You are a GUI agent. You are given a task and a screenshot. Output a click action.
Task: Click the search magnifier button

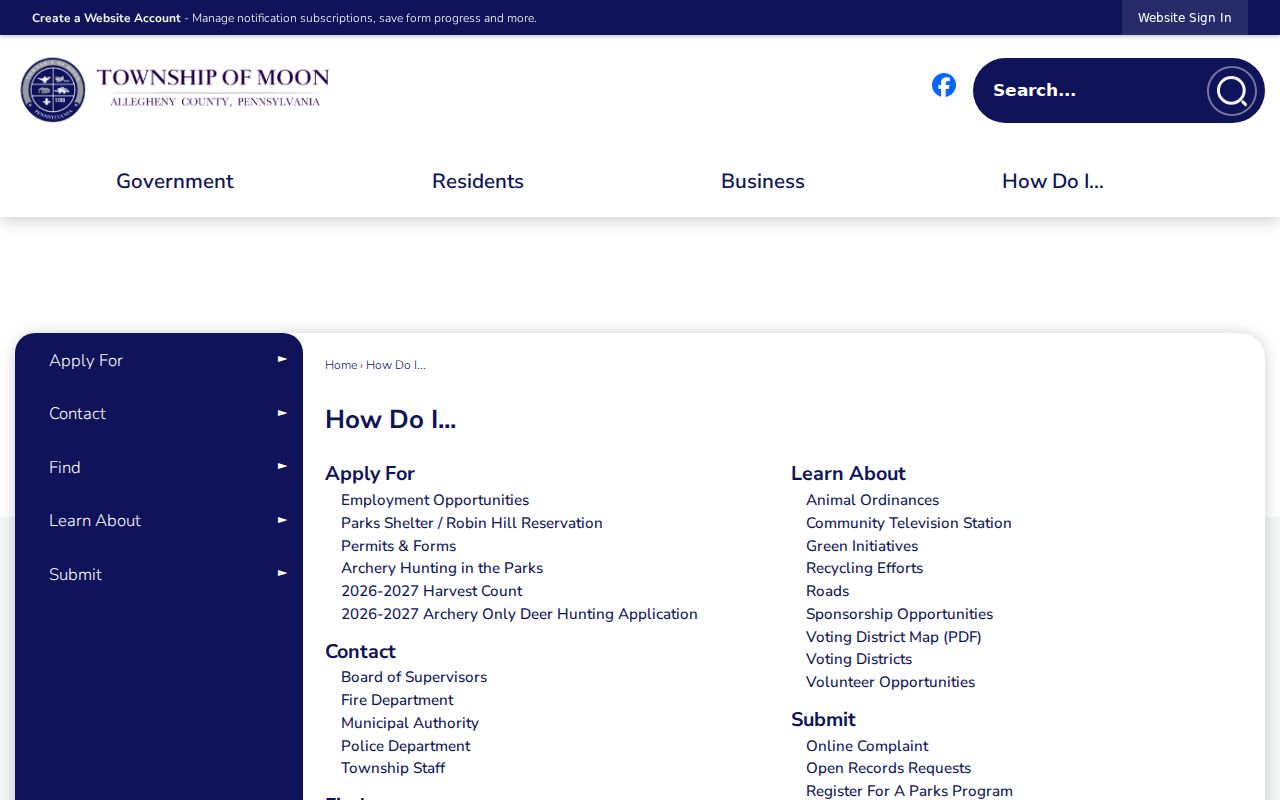point(1231,91)
